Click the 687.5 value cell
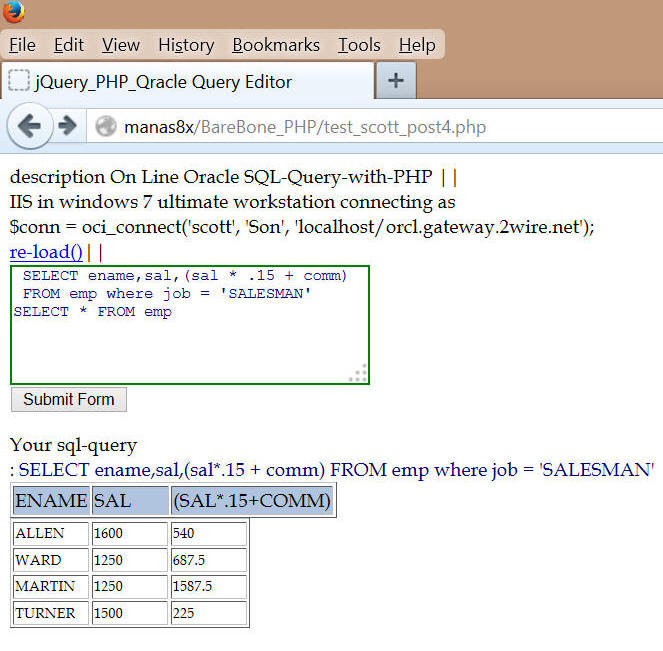Screen dimensions: 663x651 pos(209,560)
